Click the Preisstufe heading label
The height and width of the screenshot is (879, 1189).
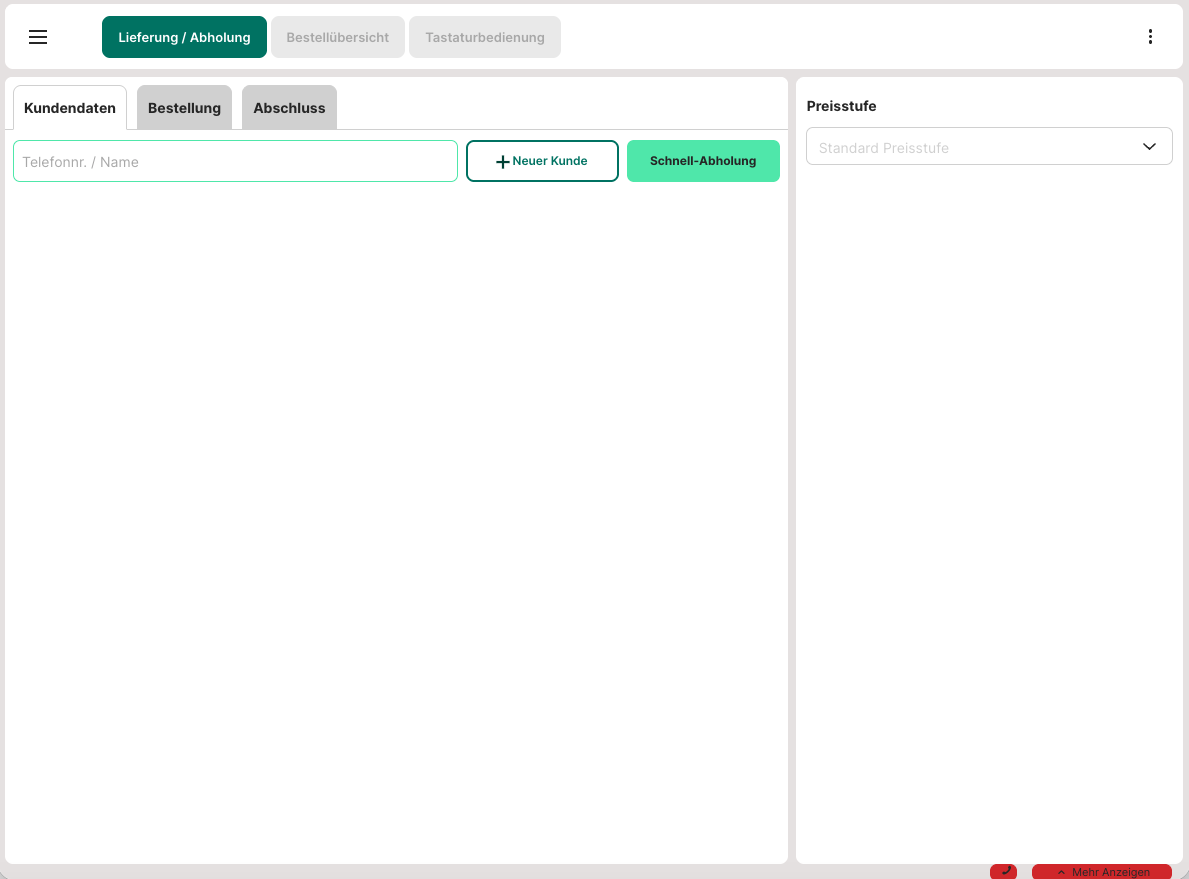[841, 106]
